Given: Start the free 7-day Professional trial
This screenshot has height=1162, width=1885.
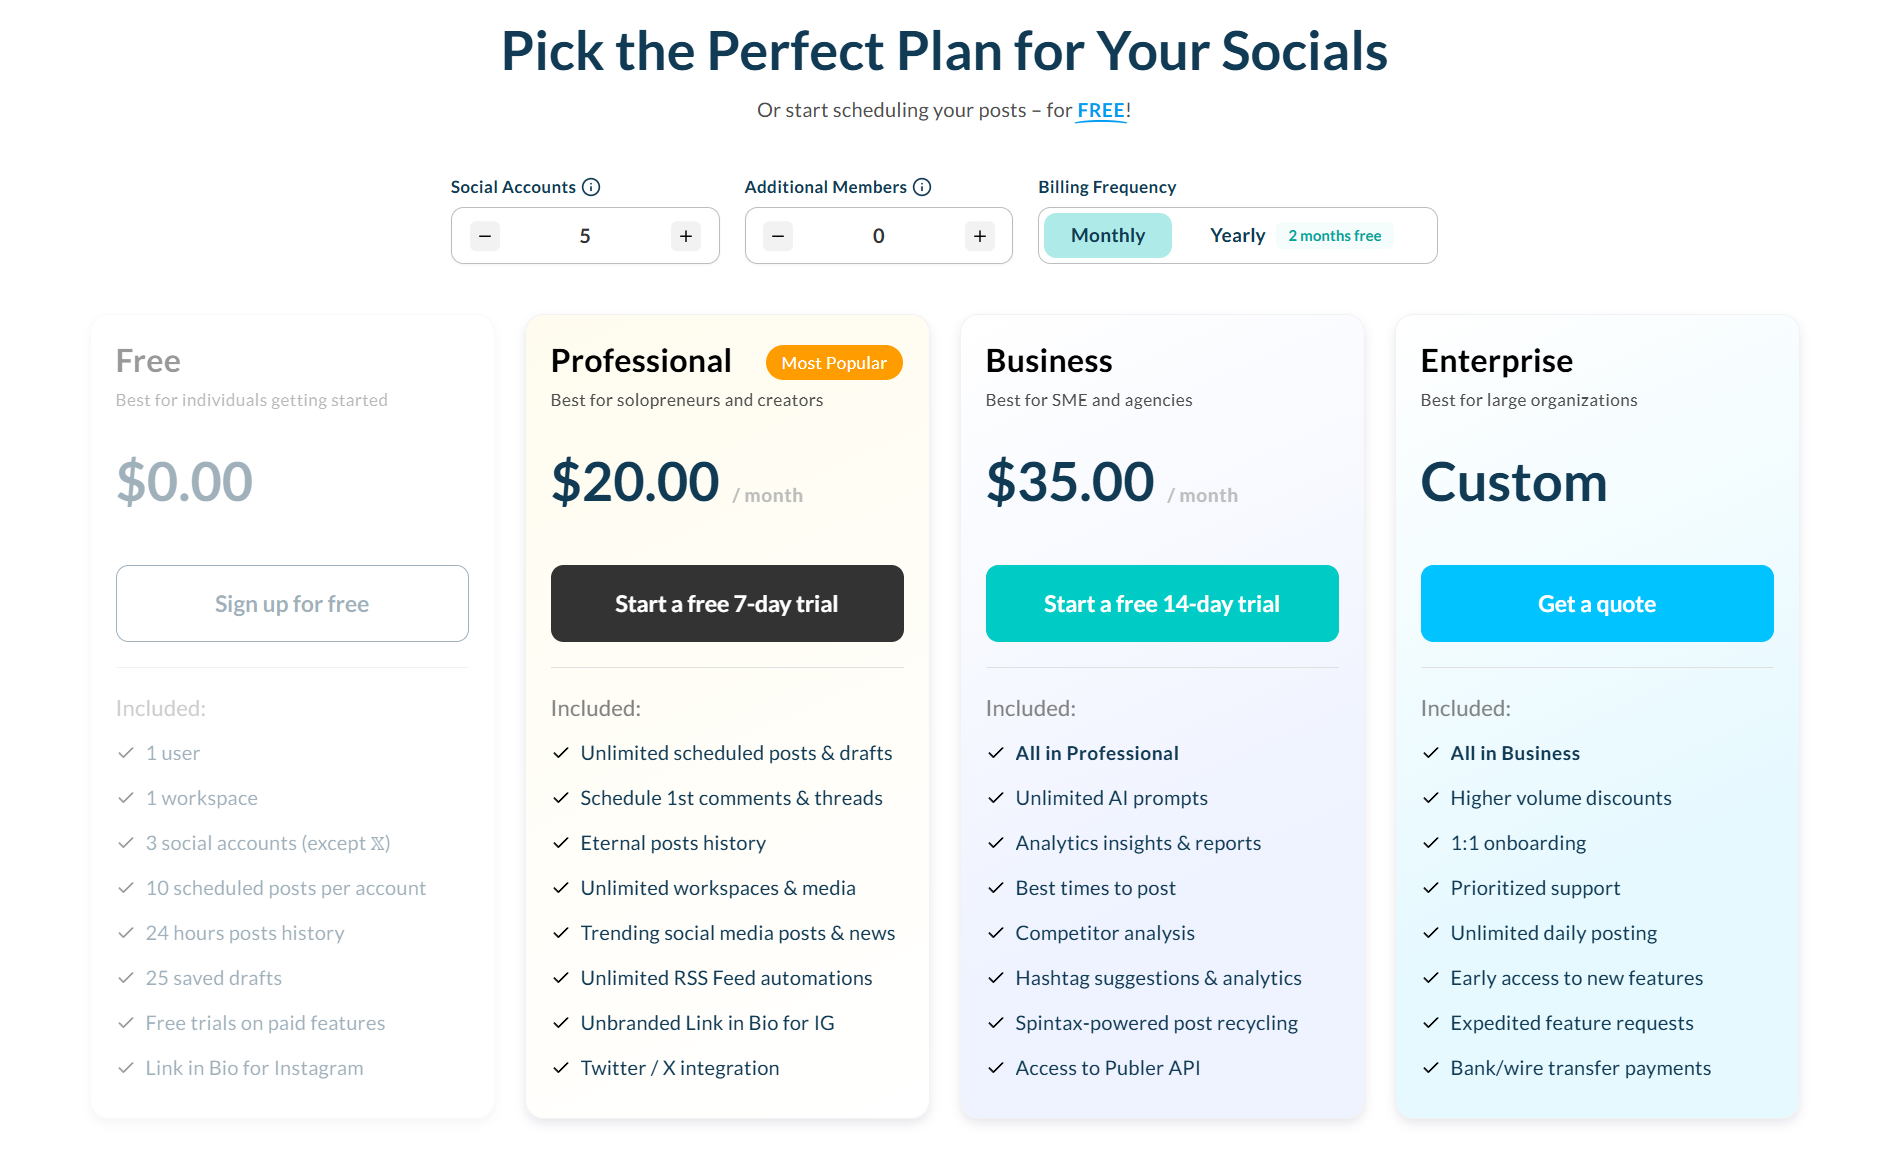Looking at the screenshot, I should point(727,604).
